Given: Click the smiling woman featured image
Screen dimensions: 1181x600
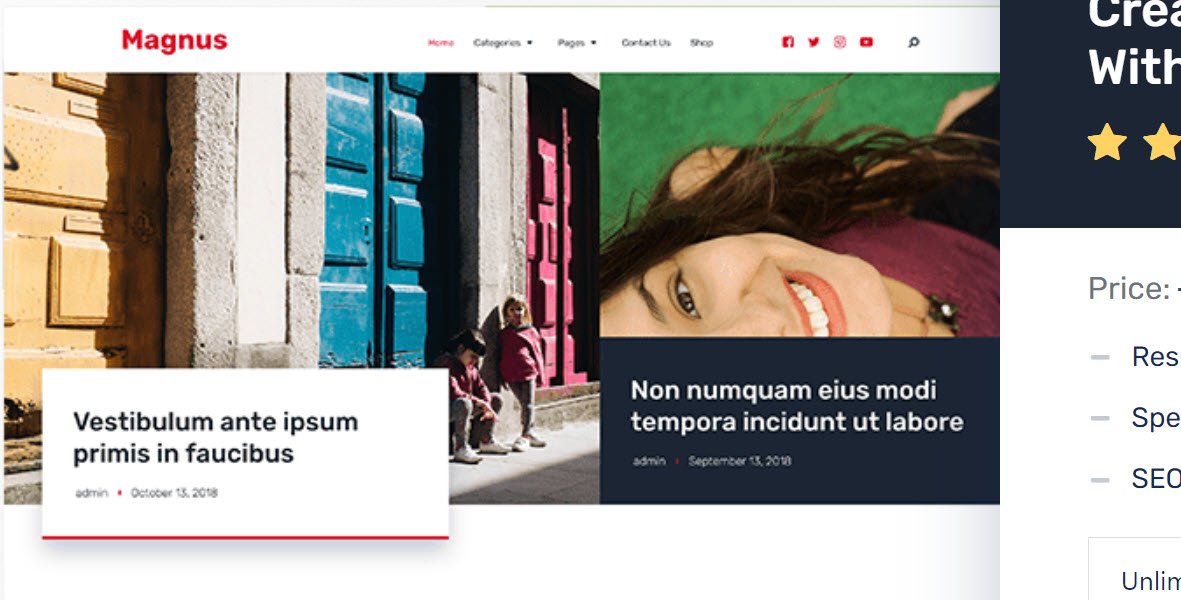Looking at the screenshot, I should point(799,205).
